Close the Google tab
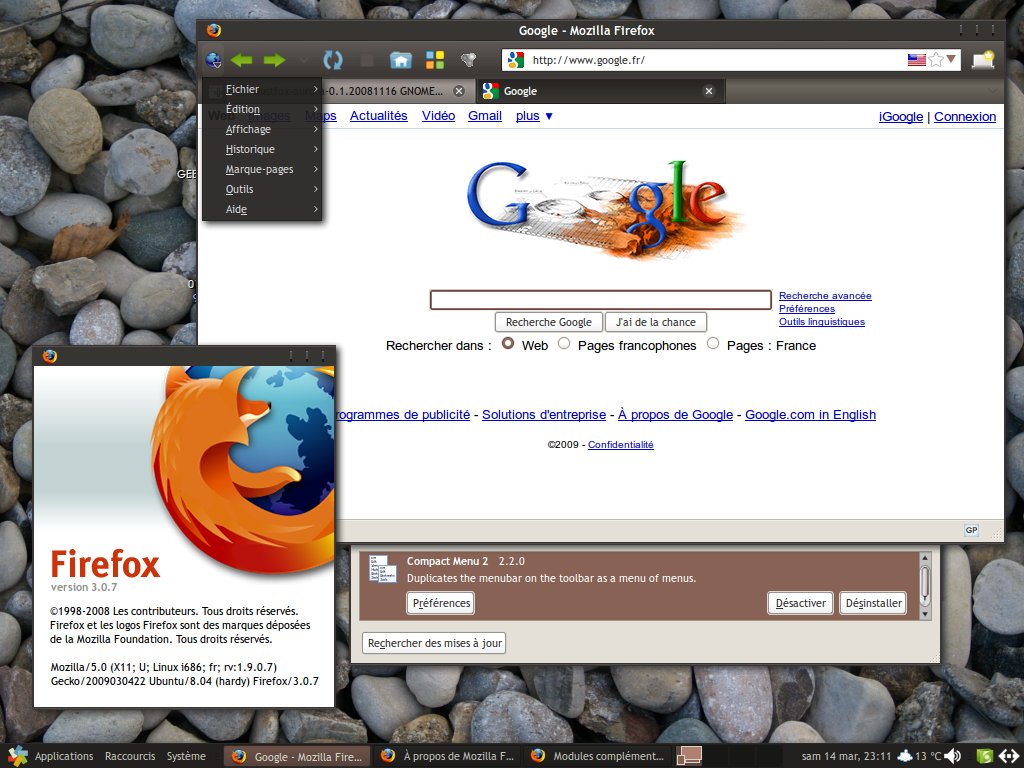The height and width of the screenshot is (768, 1024). pyautogui.click(x=709, y=91)
